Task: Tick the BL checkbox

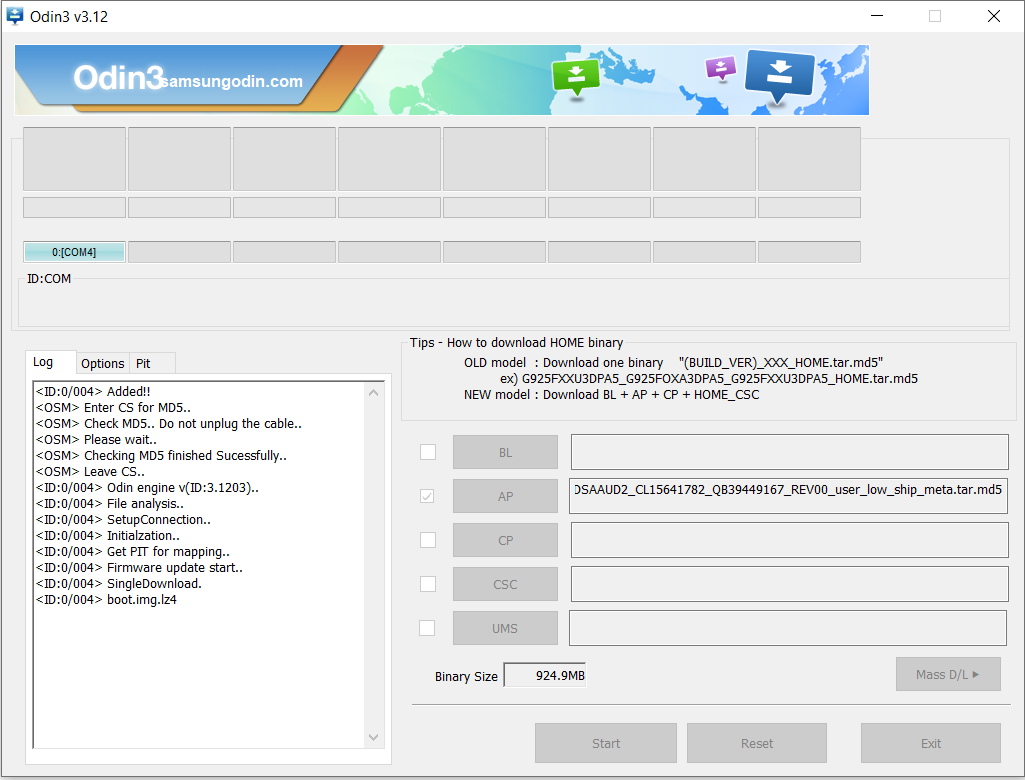Action: [x=428, y=452]
